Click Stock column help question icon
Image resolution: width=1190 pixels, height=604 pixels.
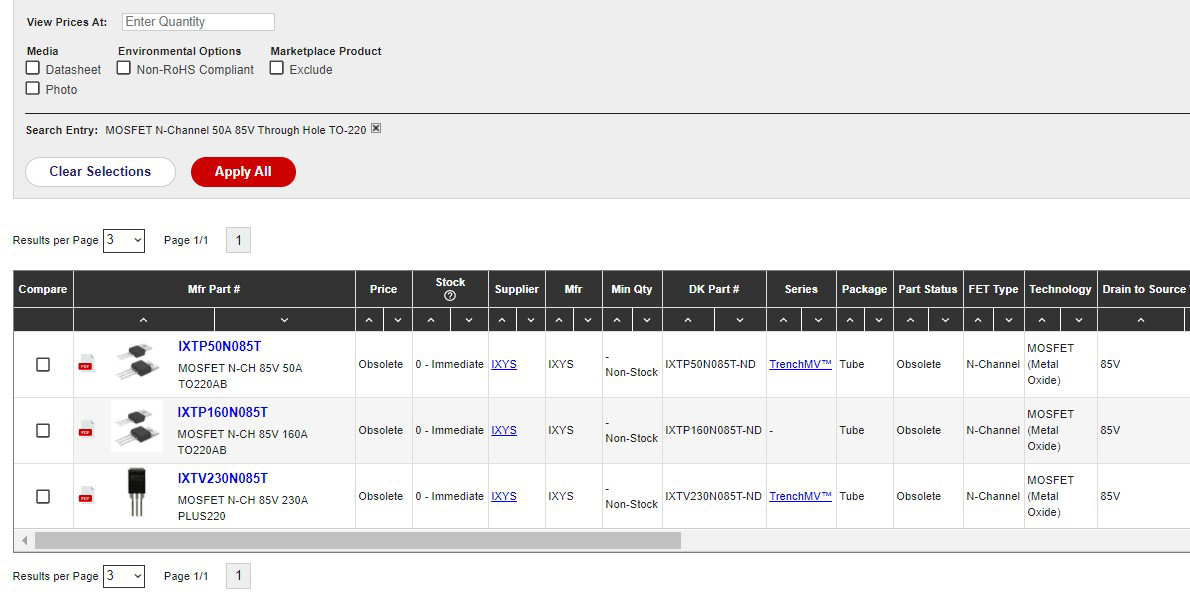tap(450, 296)
